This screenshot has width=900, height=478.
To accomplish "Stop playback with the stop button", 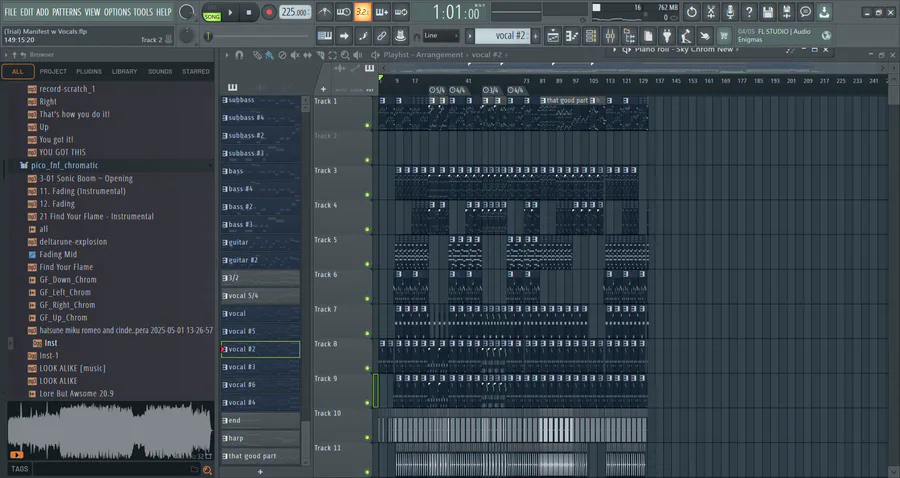I will click(x=249, y=12).
